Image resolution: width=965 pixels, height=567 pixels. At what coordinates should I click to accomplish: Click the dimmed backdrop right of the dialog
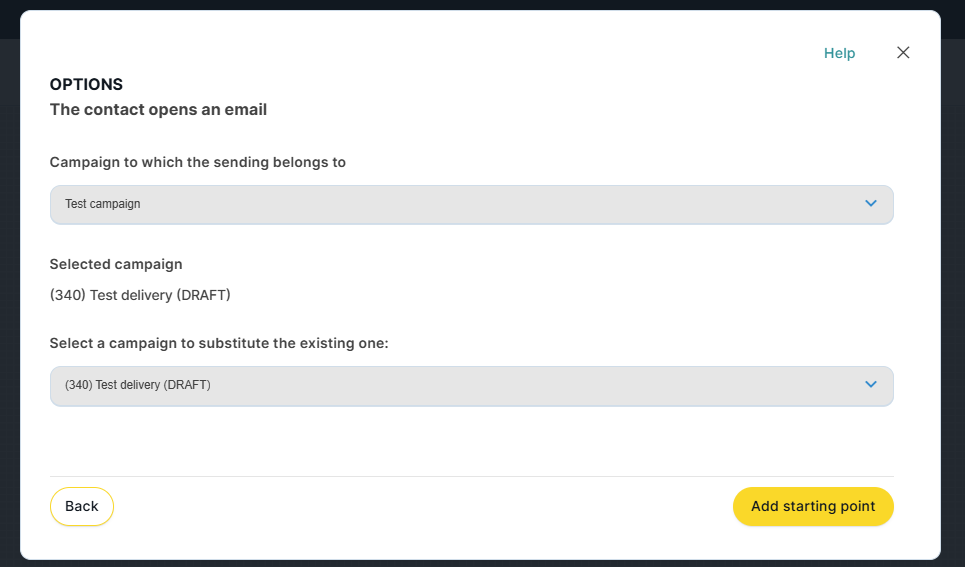click(x=953, y=300)
